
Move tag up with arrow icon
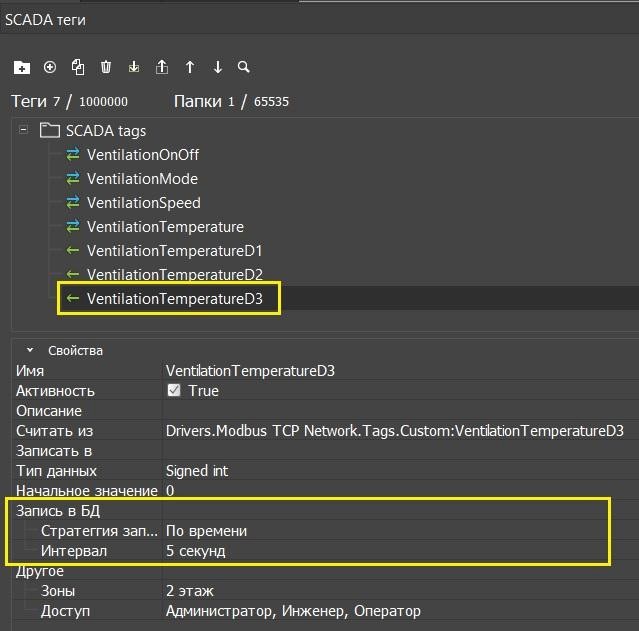coord(190,67)
